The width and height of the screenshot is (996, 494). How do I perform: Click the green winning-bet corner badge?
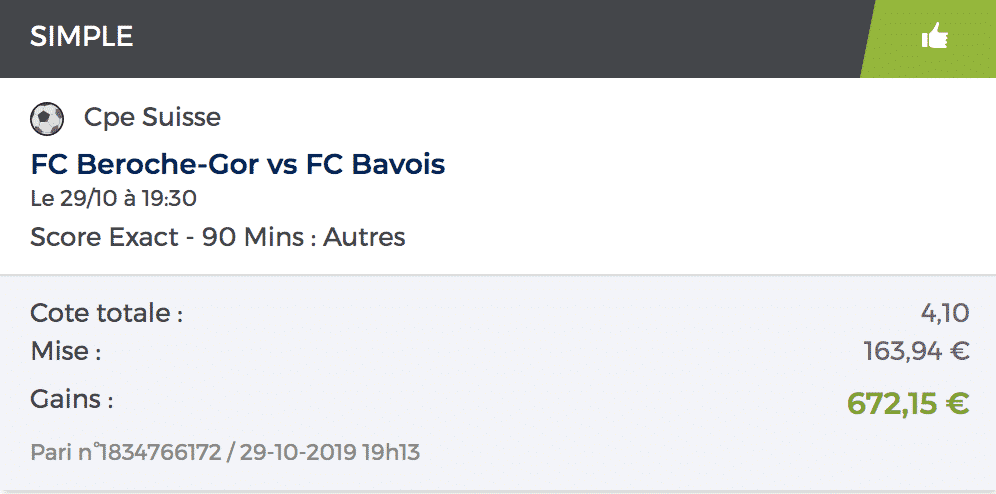click(x=928, y=39)
